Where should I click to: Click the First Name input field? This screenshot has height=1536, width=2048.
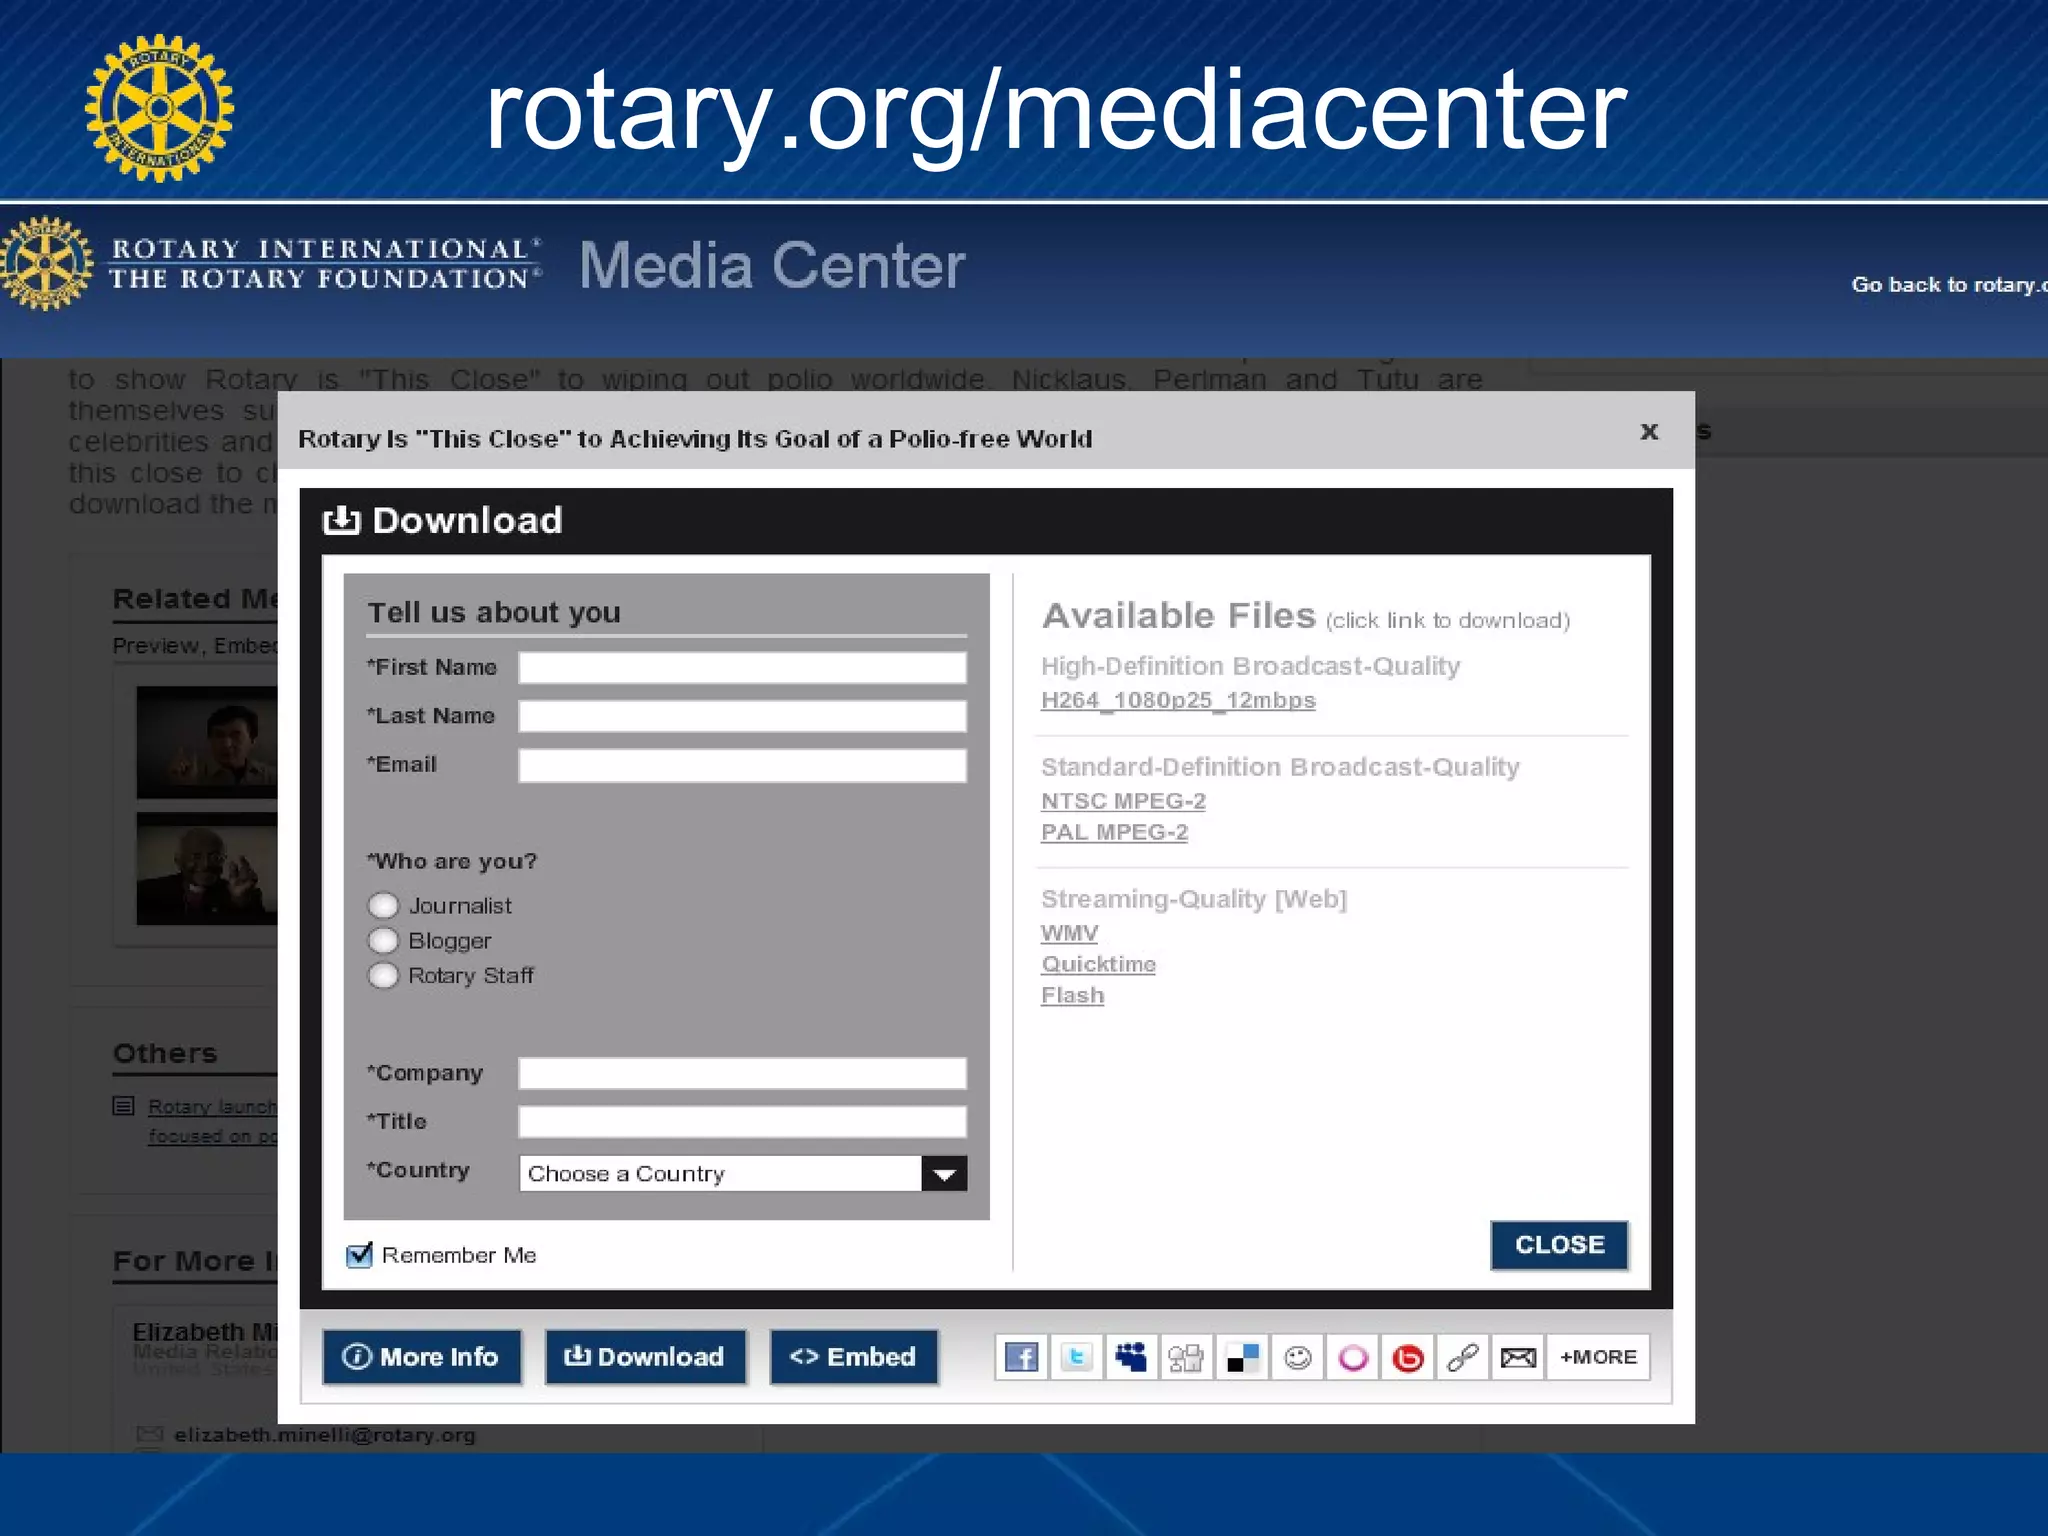coord(743,668)
